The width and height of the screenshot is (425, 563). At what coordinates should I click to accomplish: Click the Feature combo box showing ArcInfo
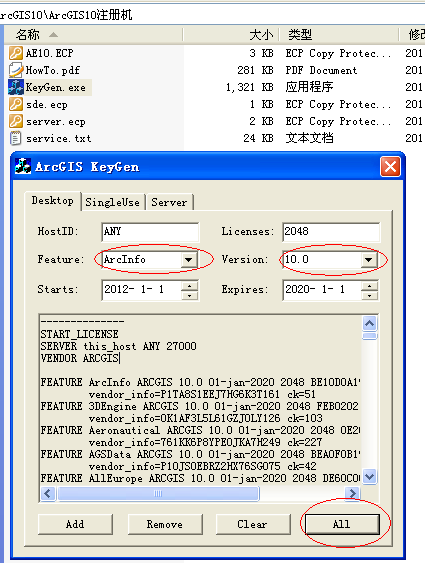(150, 259)
